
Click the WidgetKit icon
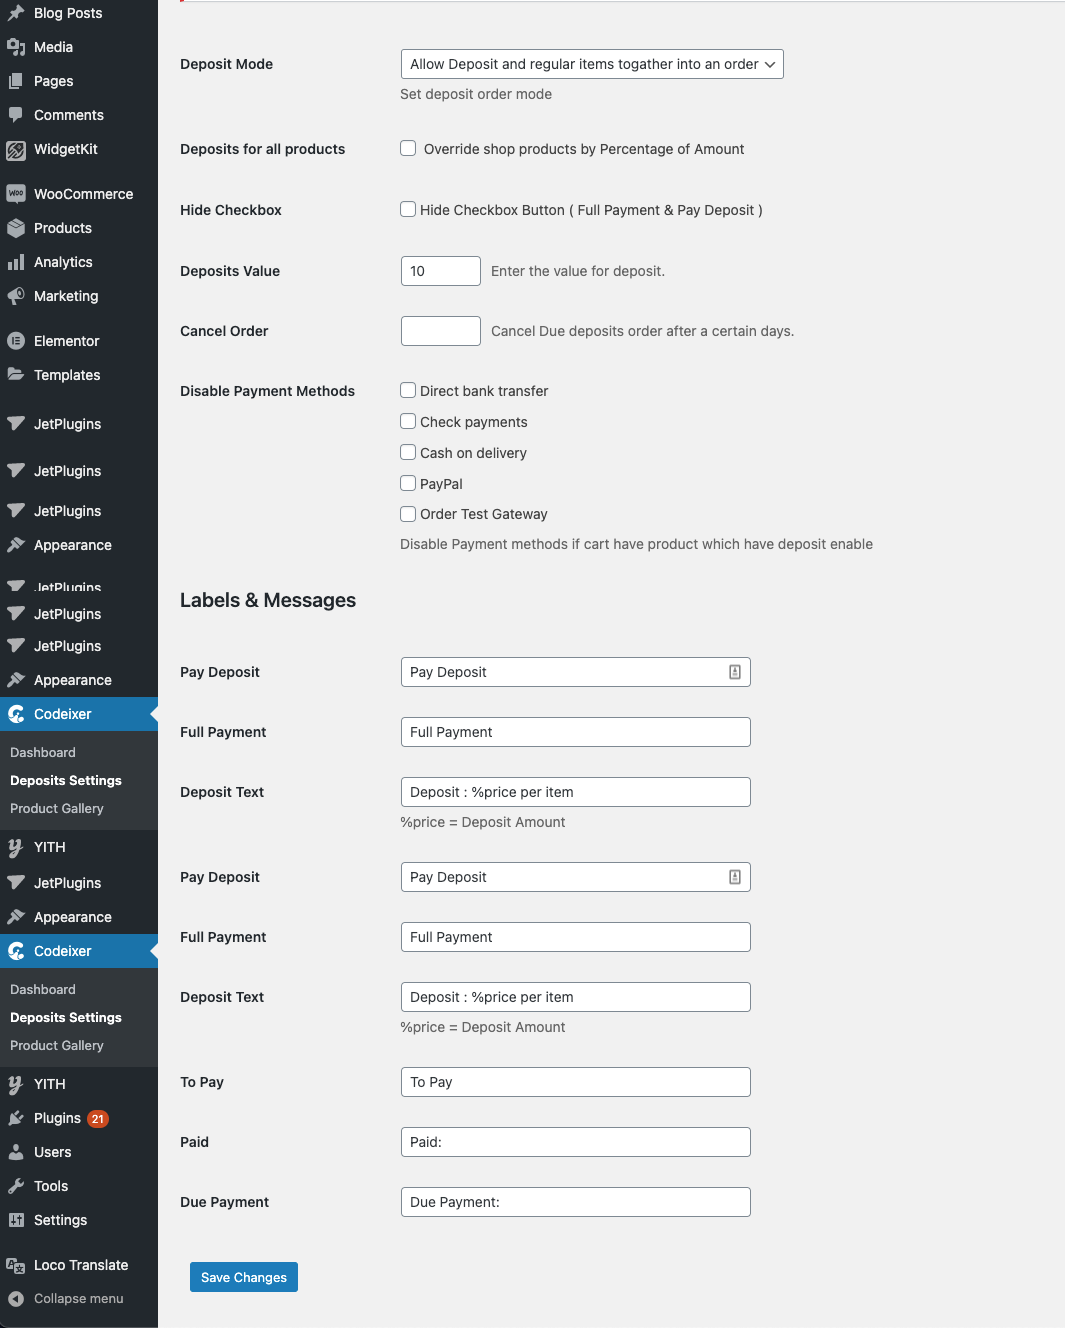(x=16, y=150)
